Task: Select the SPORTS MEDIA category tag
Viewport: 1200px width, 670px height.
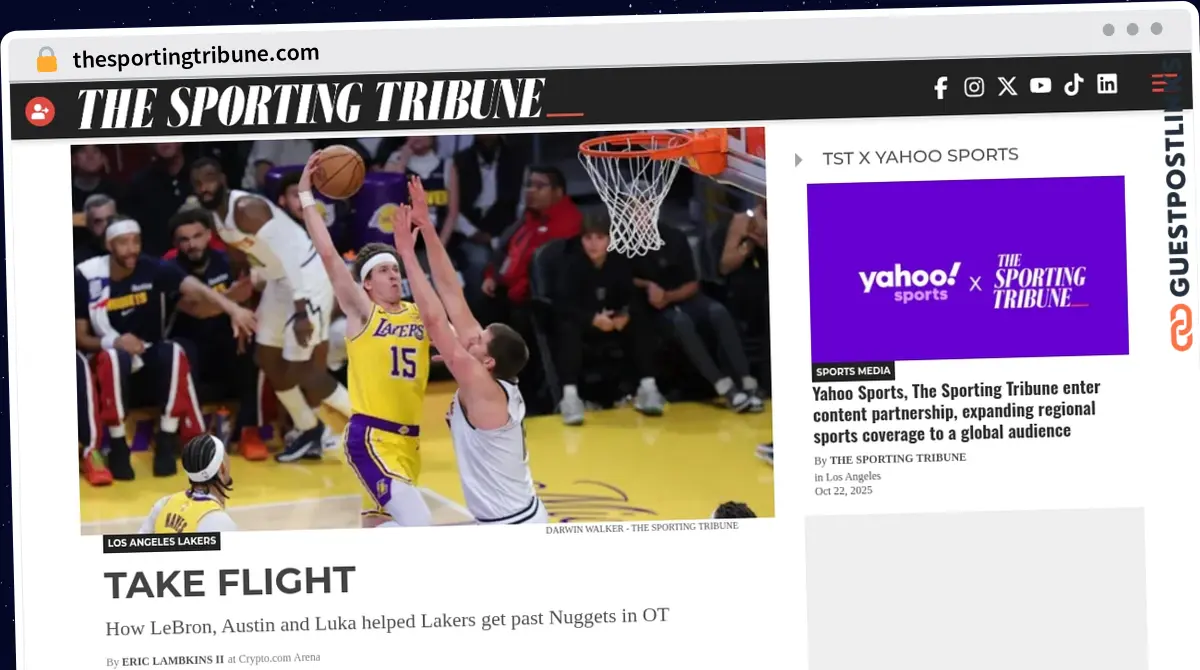Action: (x=853, y=370)
